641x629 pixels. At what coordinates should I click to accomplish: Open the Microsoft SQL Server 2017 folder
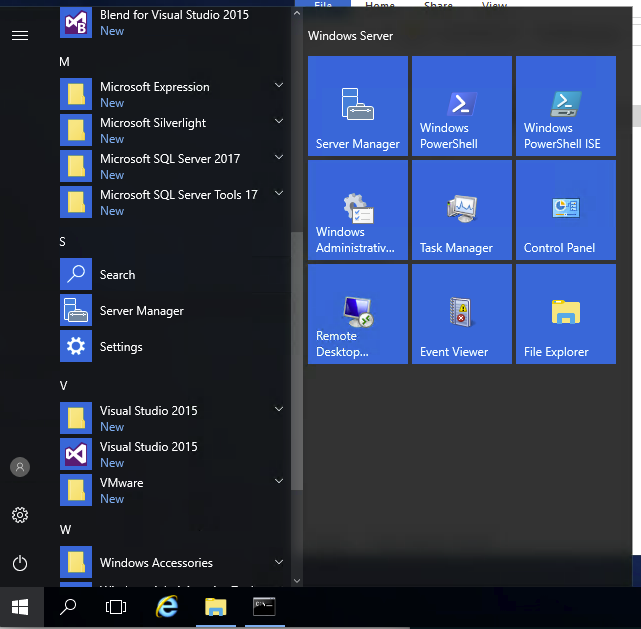[x=174, y=166]
